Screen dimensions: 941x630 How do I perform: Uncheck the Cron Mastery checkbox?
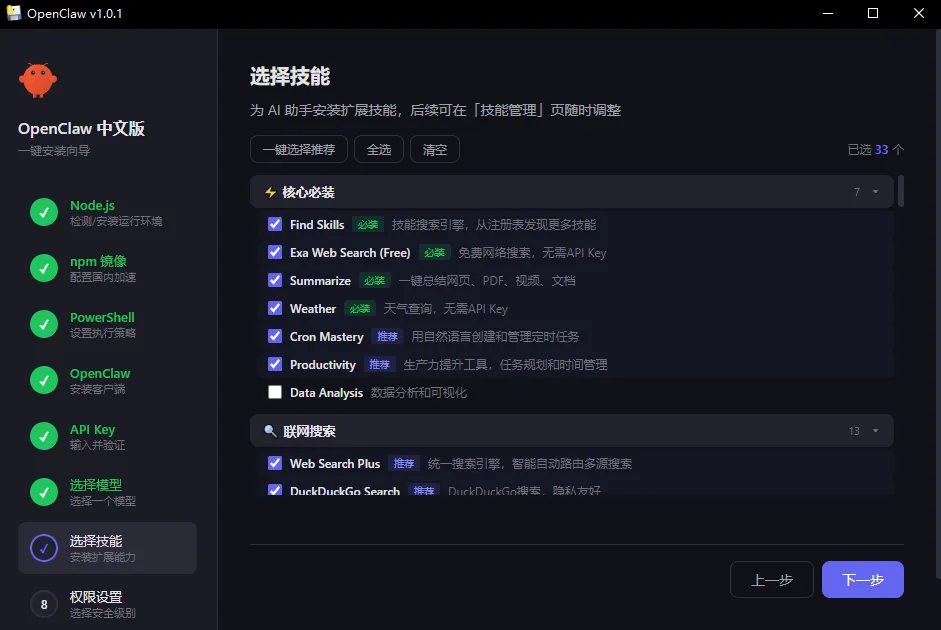(x=275, y=336)
